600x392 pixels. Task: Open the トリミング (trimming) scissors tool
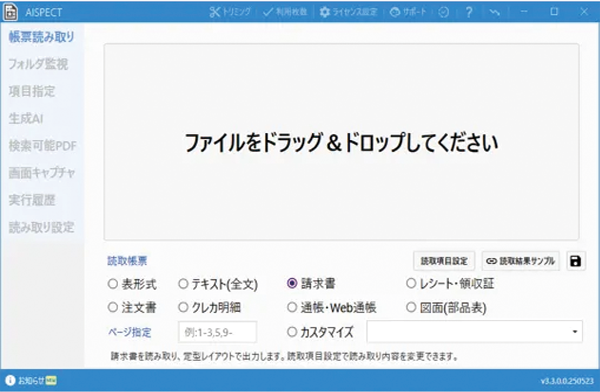pos(230,12)
